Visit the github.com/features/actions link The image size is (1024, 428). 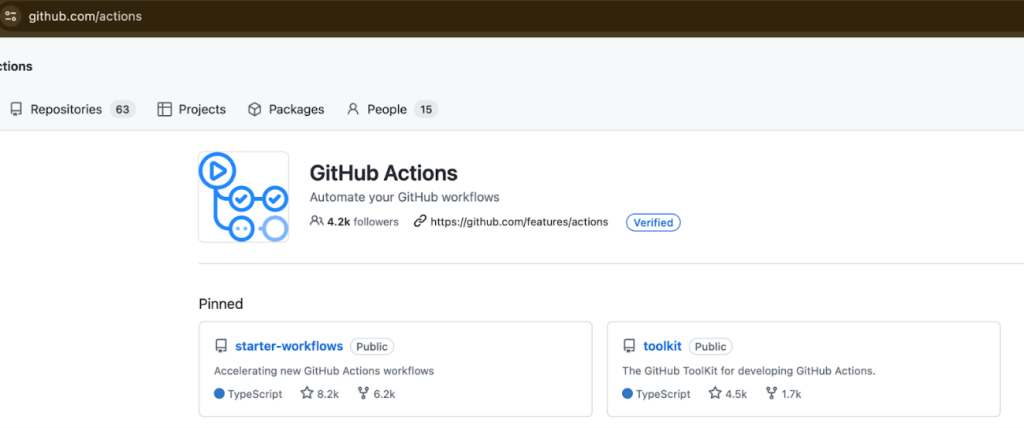[518, 222]
